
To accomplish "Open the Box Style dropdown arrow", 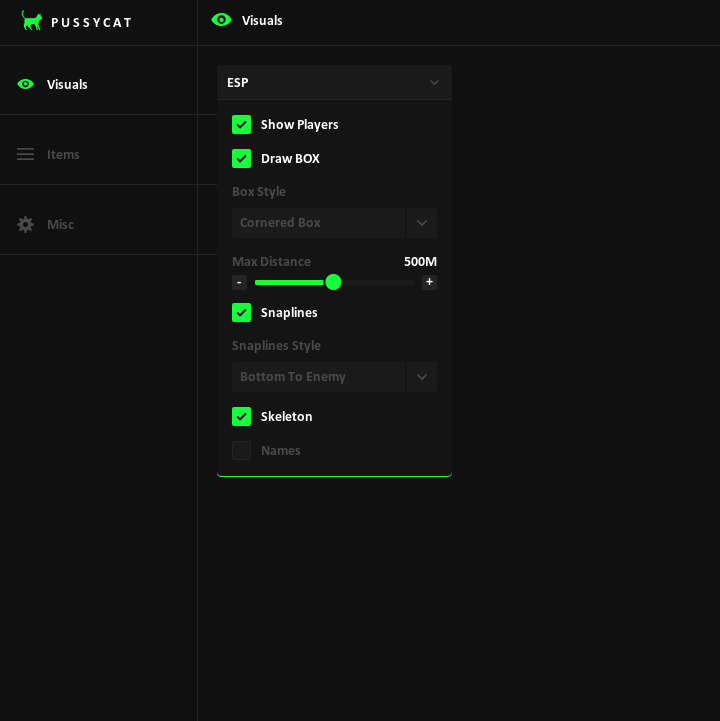I will (x=422, y=223).
